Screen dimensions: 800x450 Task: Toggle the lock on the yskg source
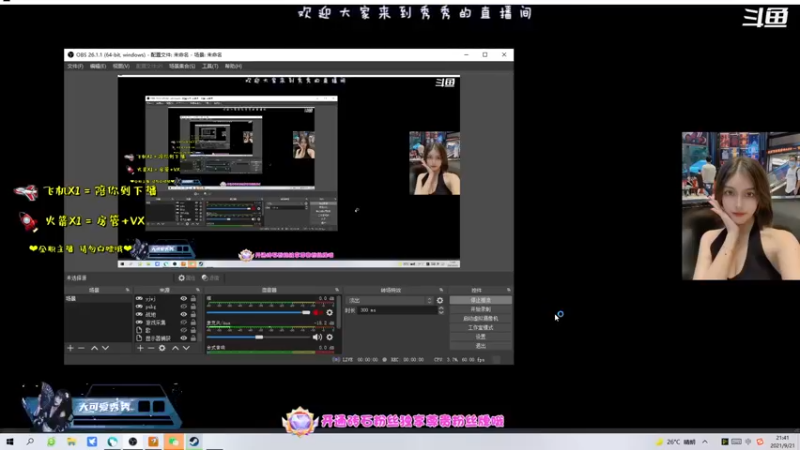pyautogui.click(x=193, y=307)
